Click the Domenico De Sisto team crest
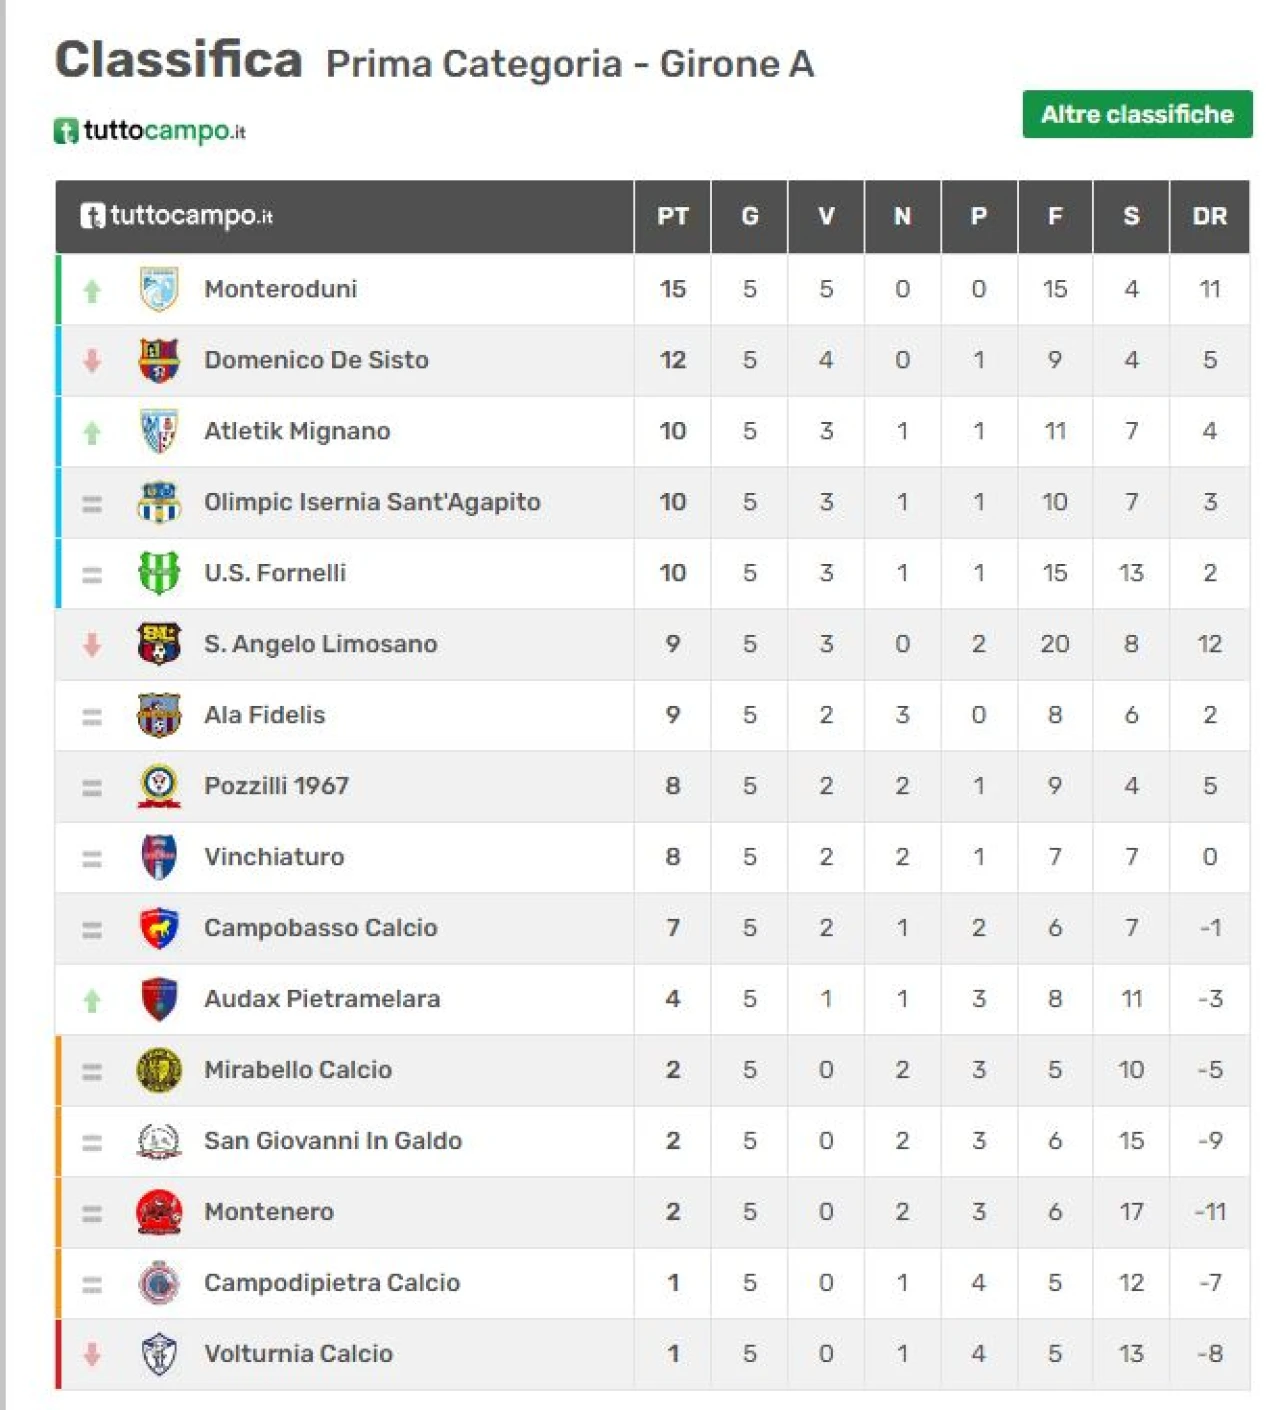Image resolution: width=1280 pixels, height=1410 pixels. pyautogui.click(x=158, y=361)
